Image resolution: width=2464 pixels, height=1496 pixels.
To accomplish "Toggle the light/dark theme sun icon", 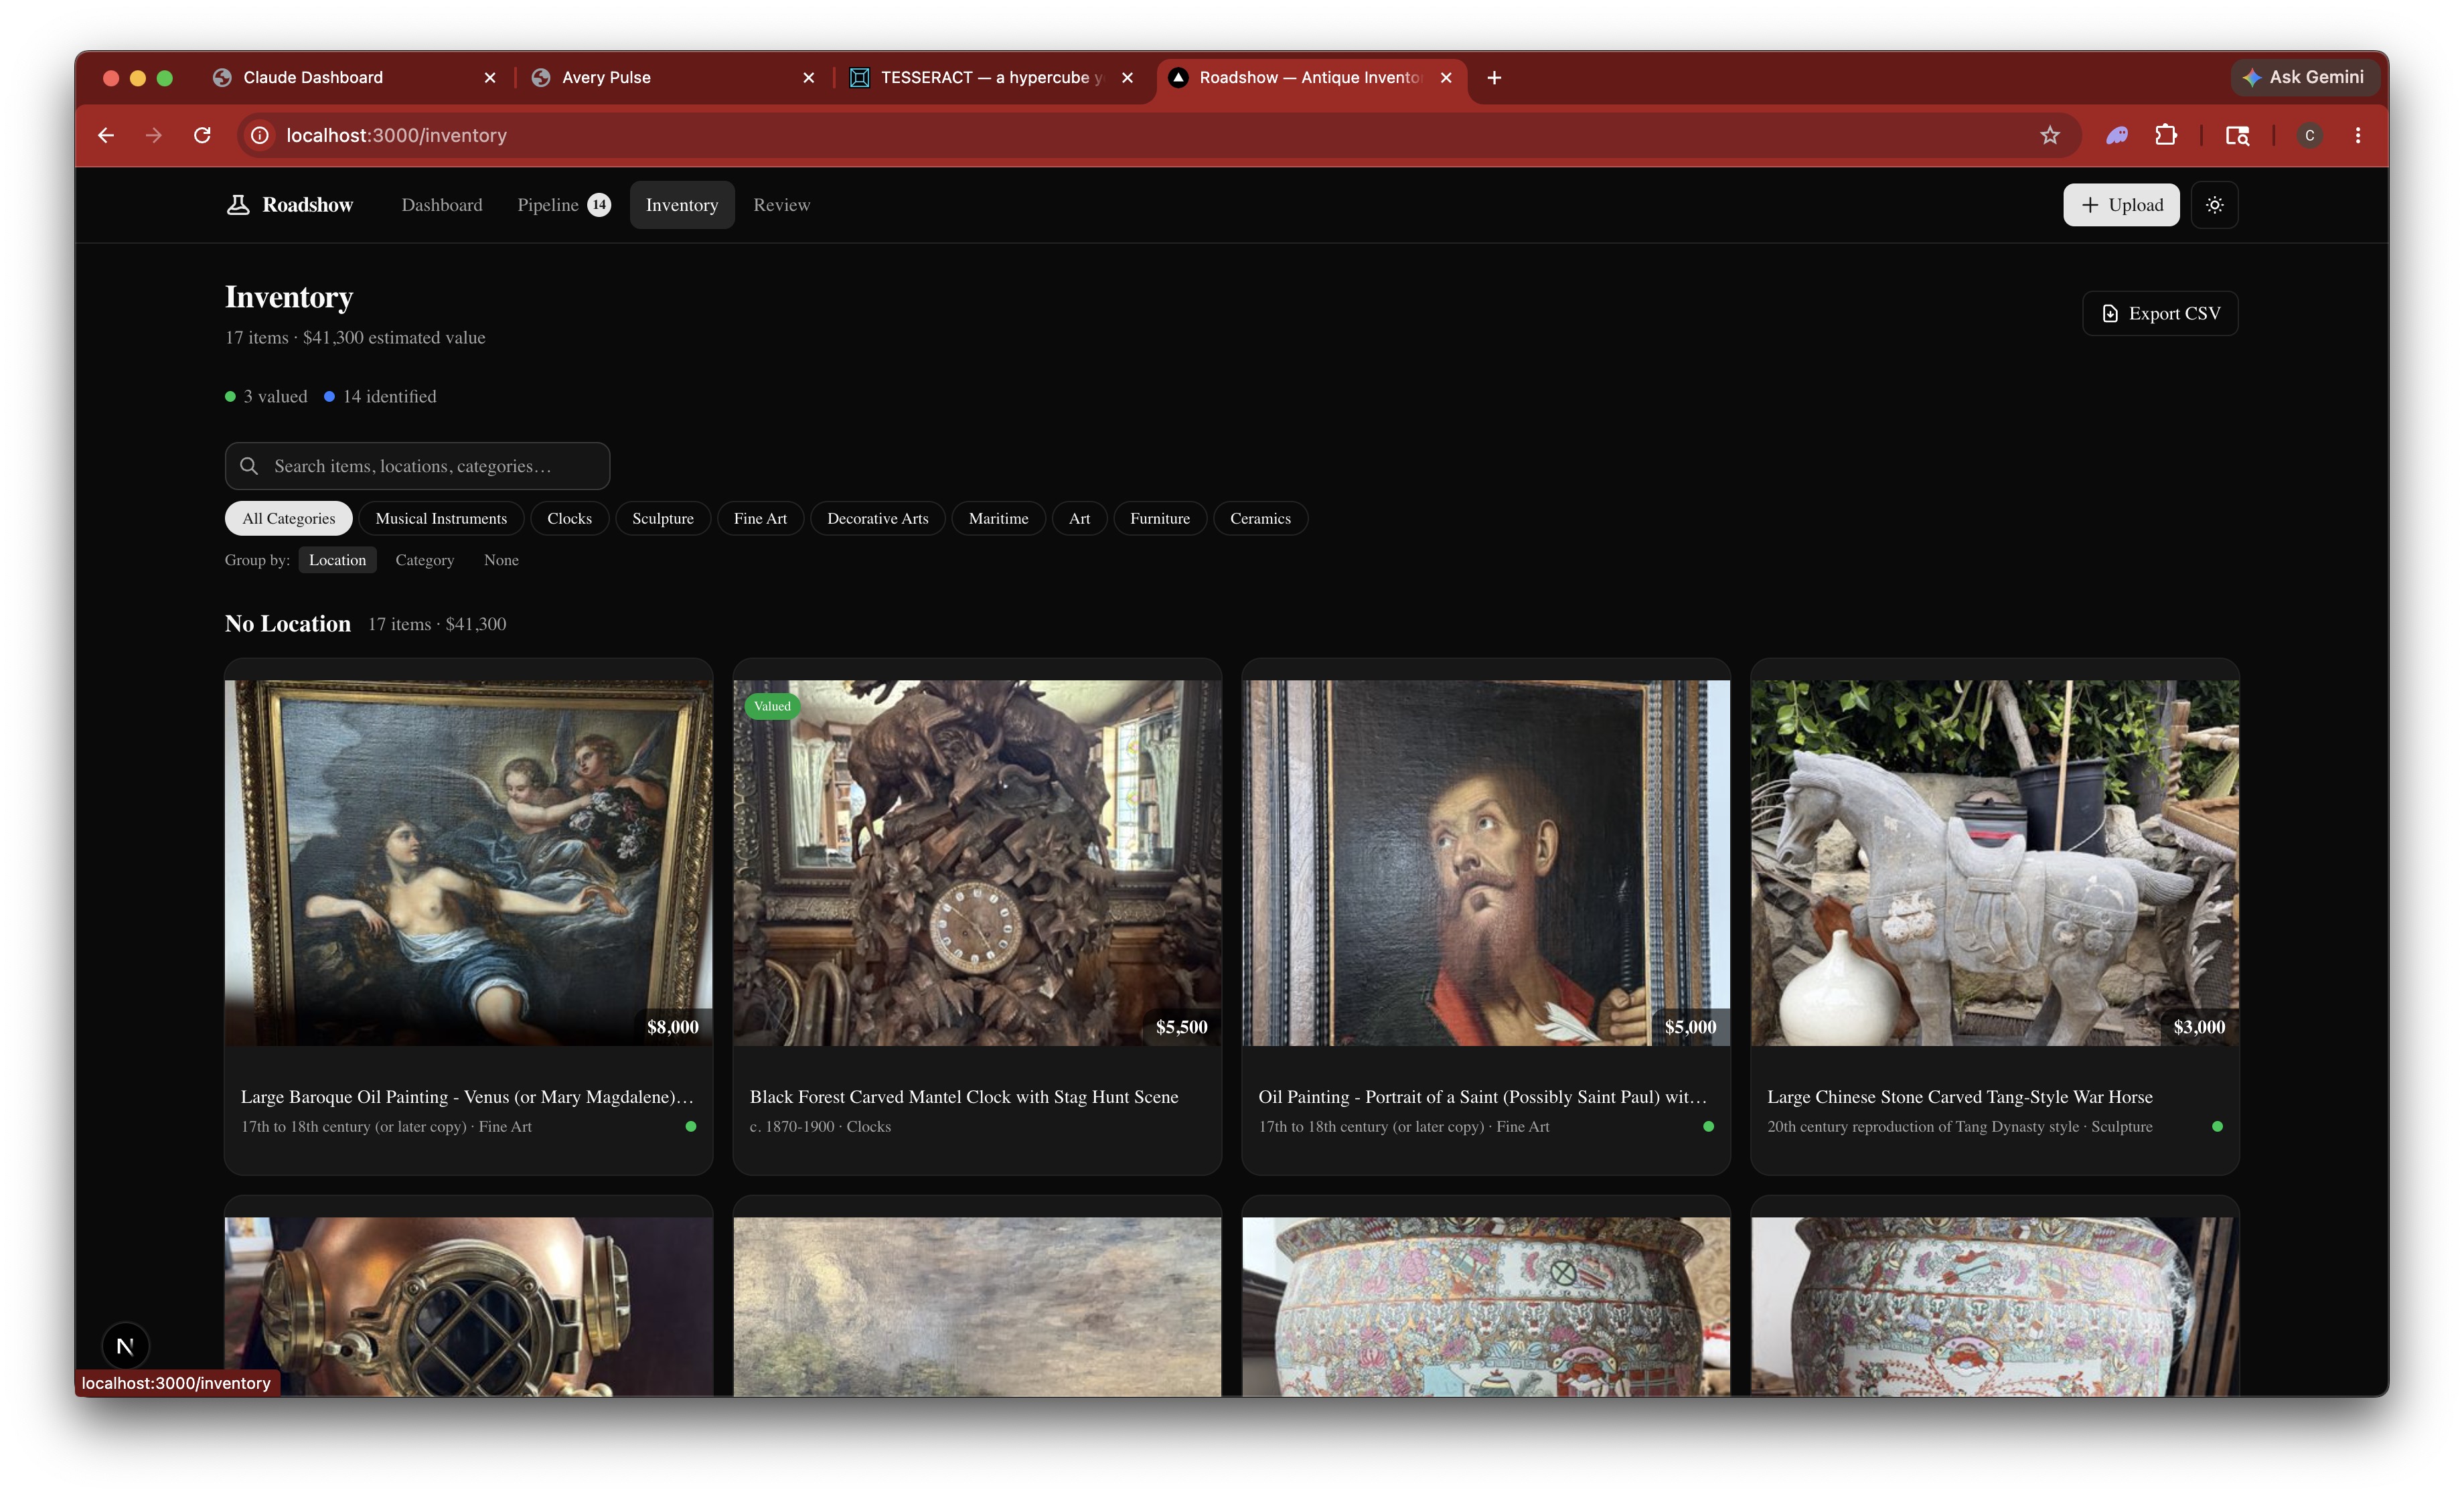I will [x=2214, y=205].
